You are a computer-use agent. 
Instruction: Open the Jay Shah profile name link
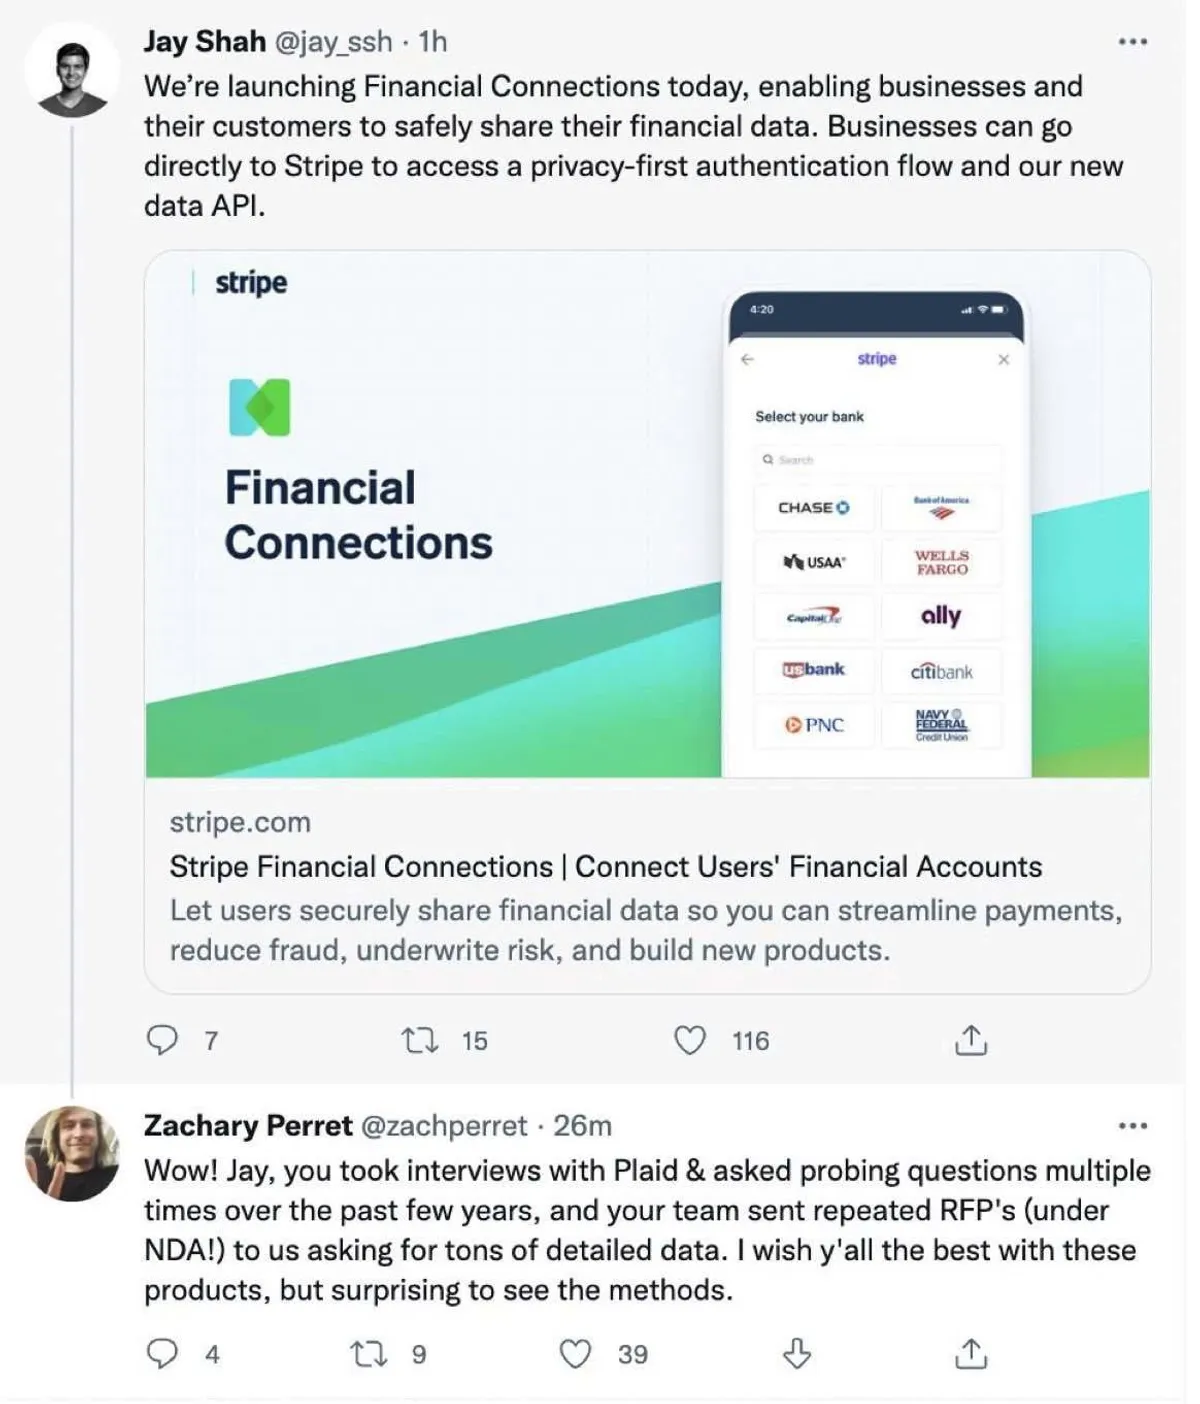[x=205, y=42]
